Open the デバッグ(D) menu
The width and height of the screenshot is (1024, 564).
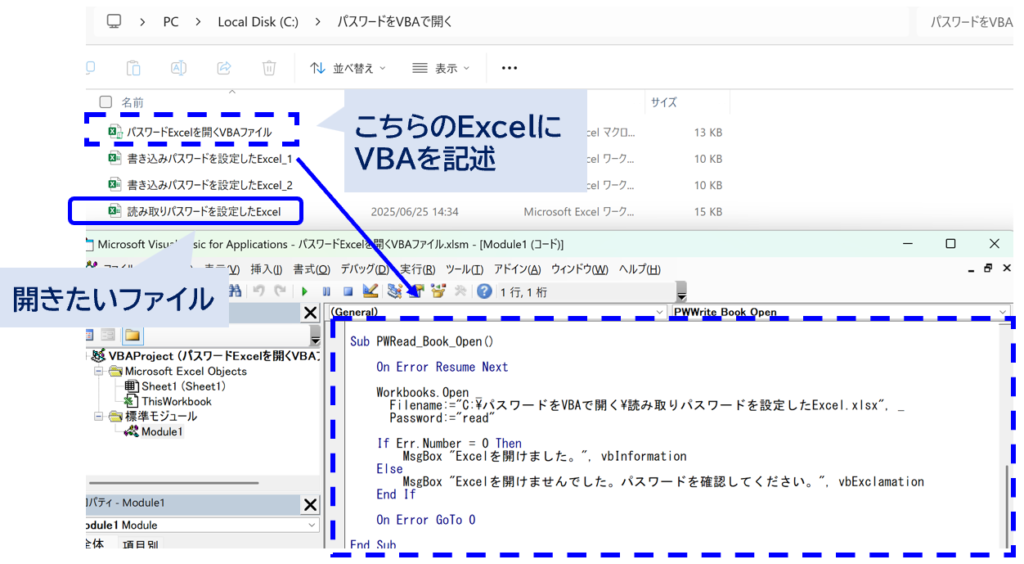pyautogui.click(x=364, y=269)
